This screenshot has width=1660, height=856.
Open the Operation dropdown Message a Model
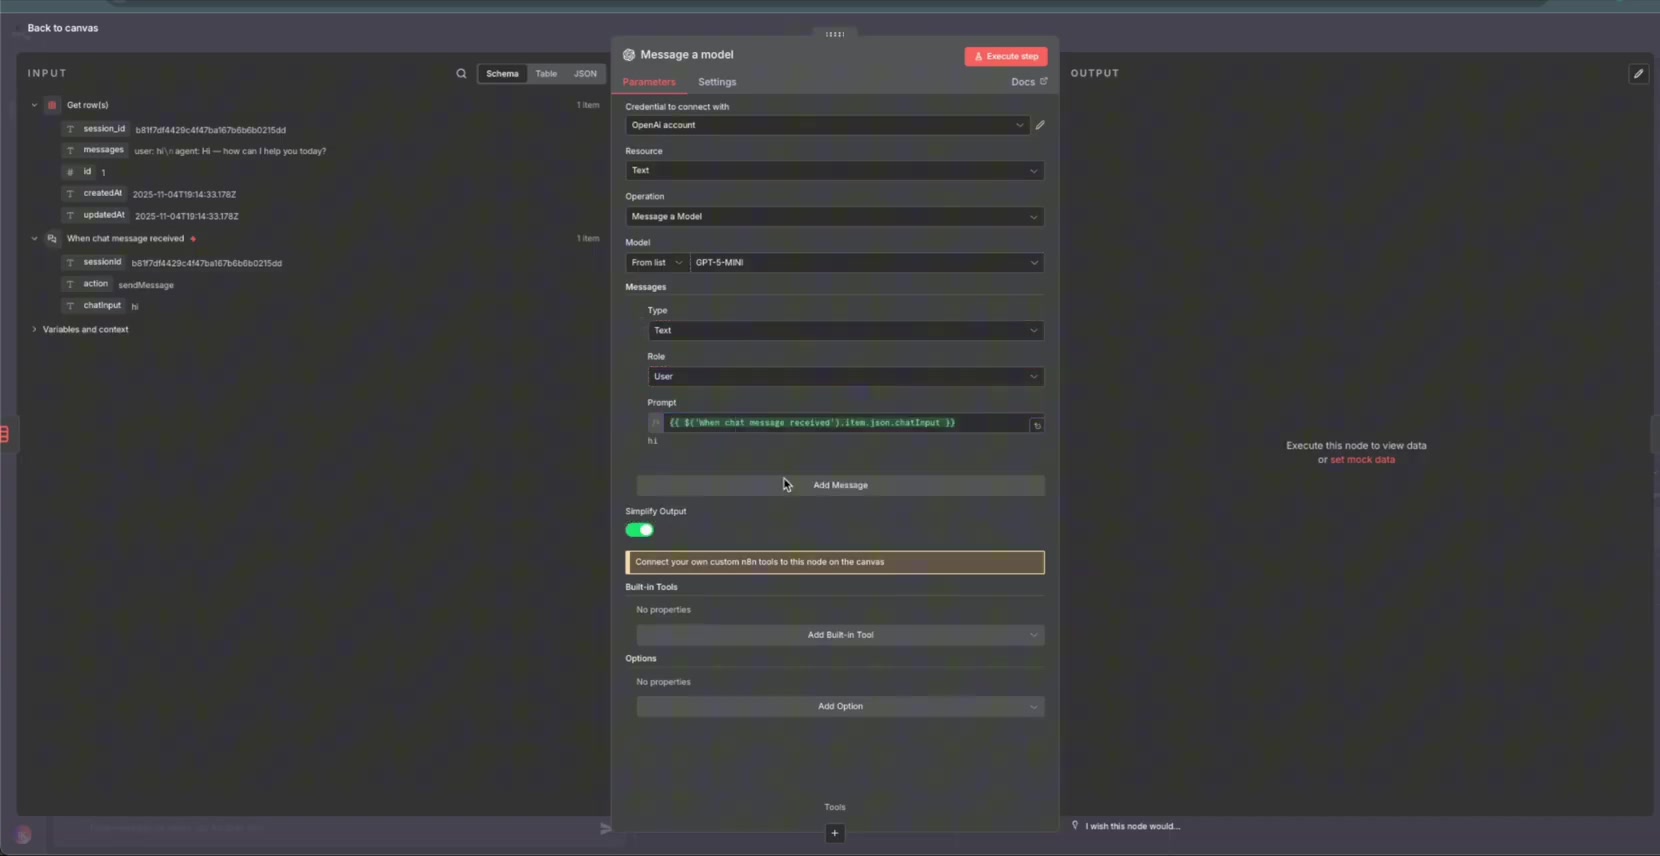click(x=835, y=217)
